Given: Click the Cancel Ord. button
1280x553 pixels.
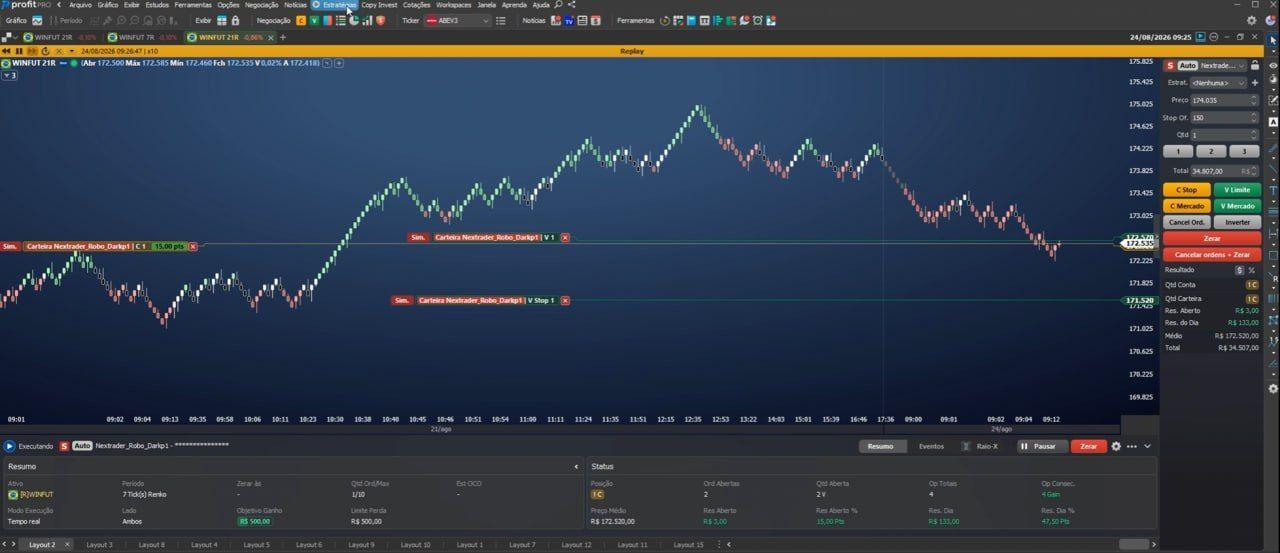Looking at the screenshot, I should (1186, 222).
